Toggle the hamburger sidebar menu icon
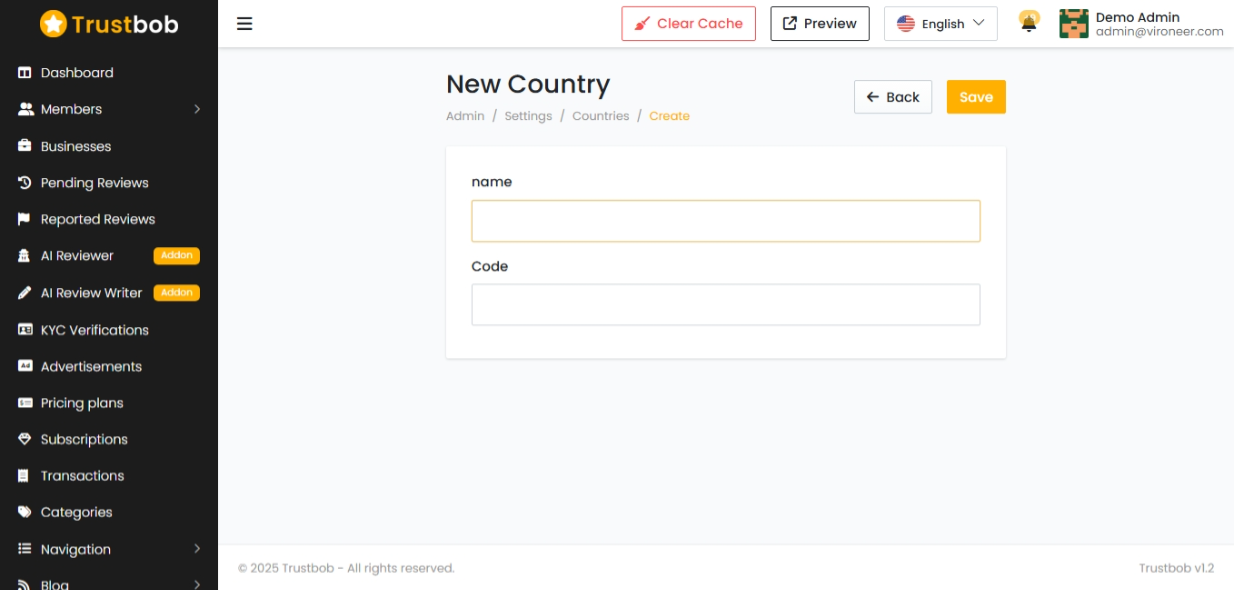This screenshot has width=1234, height=590. pos(245,24)
